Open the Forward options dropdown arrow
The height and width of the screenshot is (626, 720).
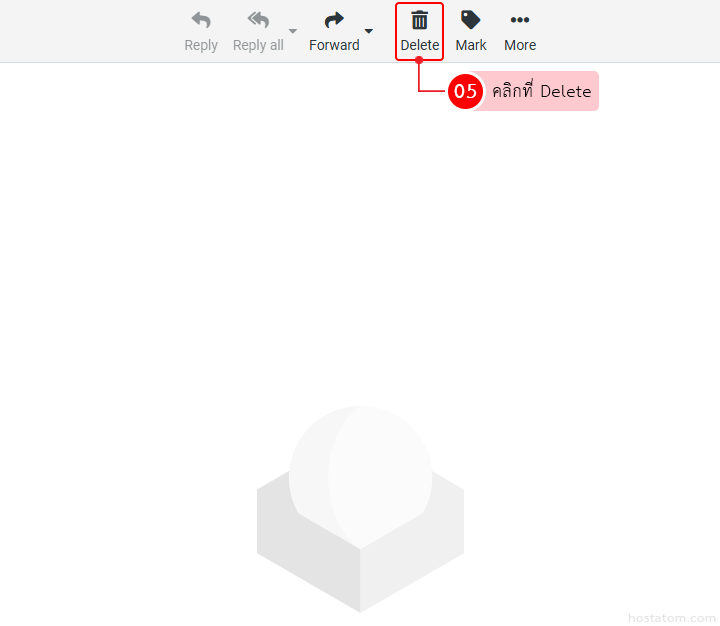pos(369,31)
